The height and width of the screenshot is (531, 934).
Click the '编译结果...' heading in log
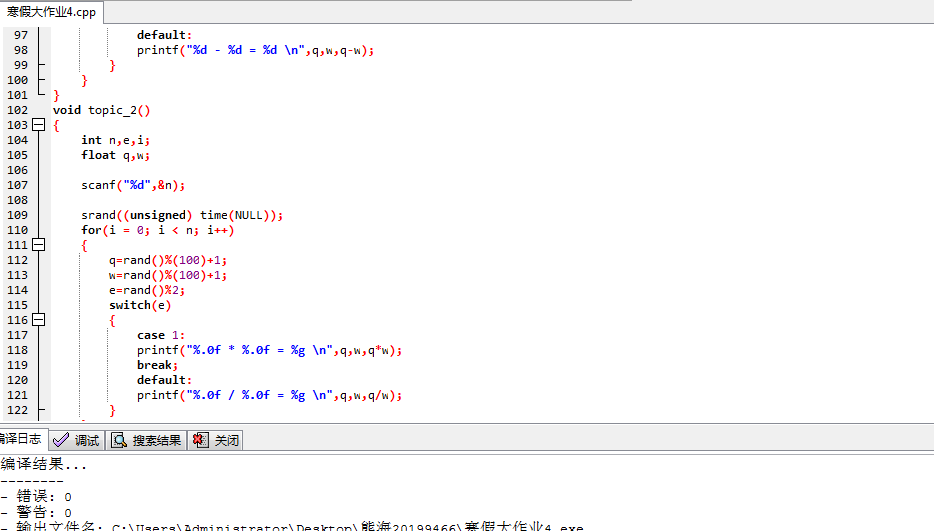tap(44, 465)
